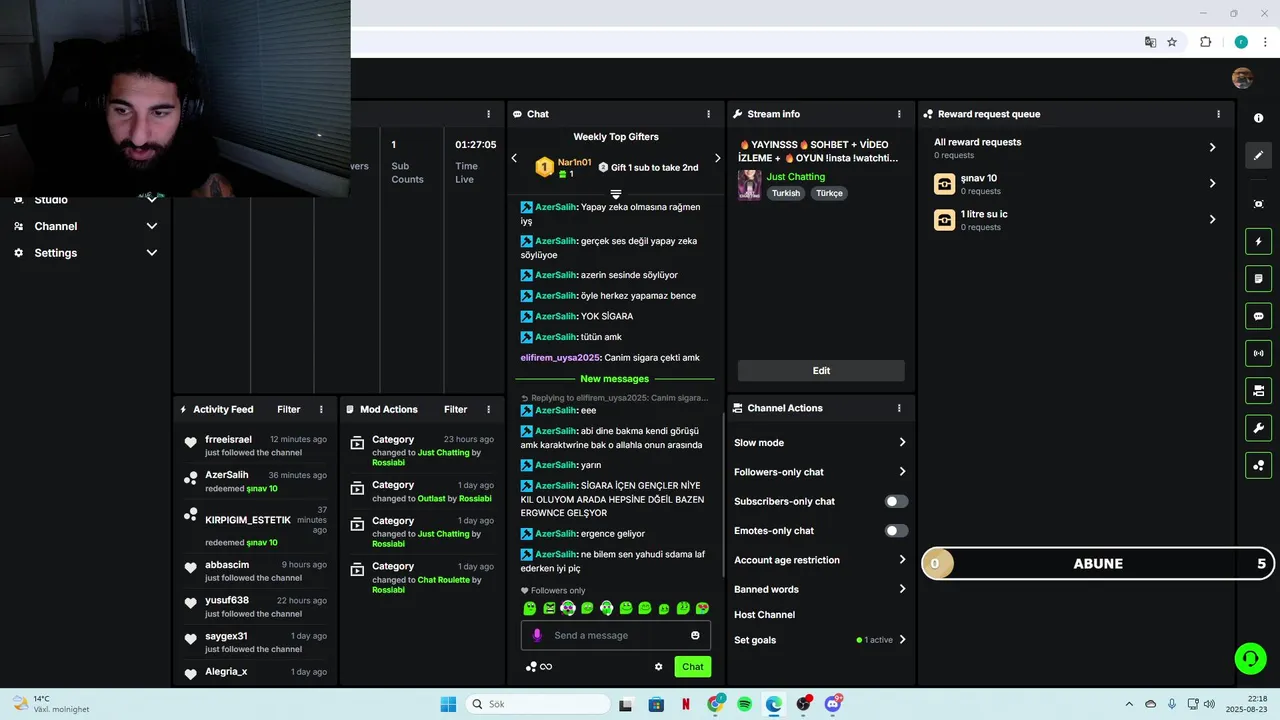Image resolution: width=1280 pixels, height=720 pixels.
Task: Go to previous Weekly Top Gifters slide
Action: [514, 158]
